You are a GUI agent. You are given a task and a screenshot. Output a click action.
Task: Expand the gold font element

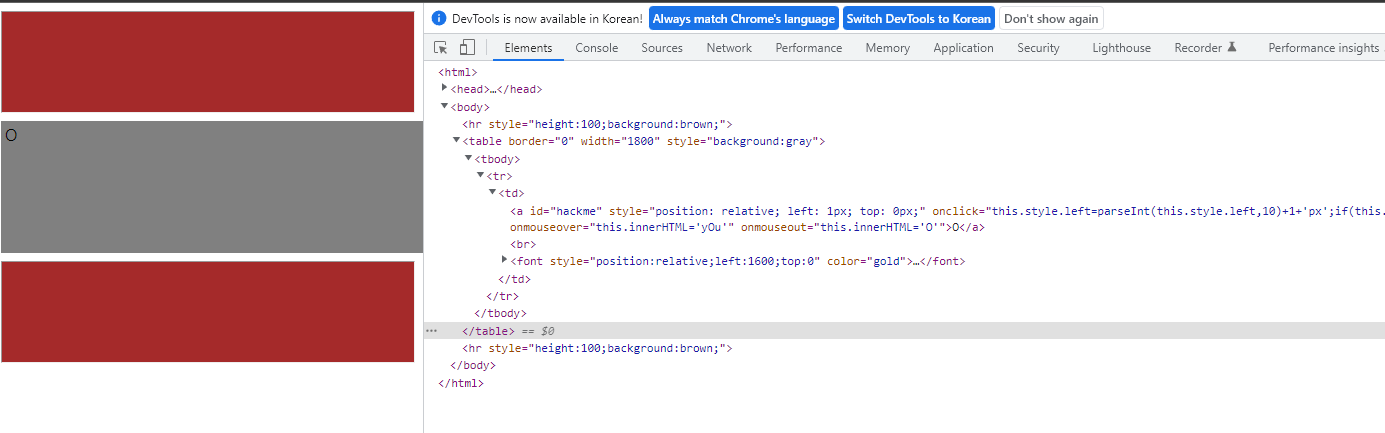pyautogui.click(x=504, y=260)
